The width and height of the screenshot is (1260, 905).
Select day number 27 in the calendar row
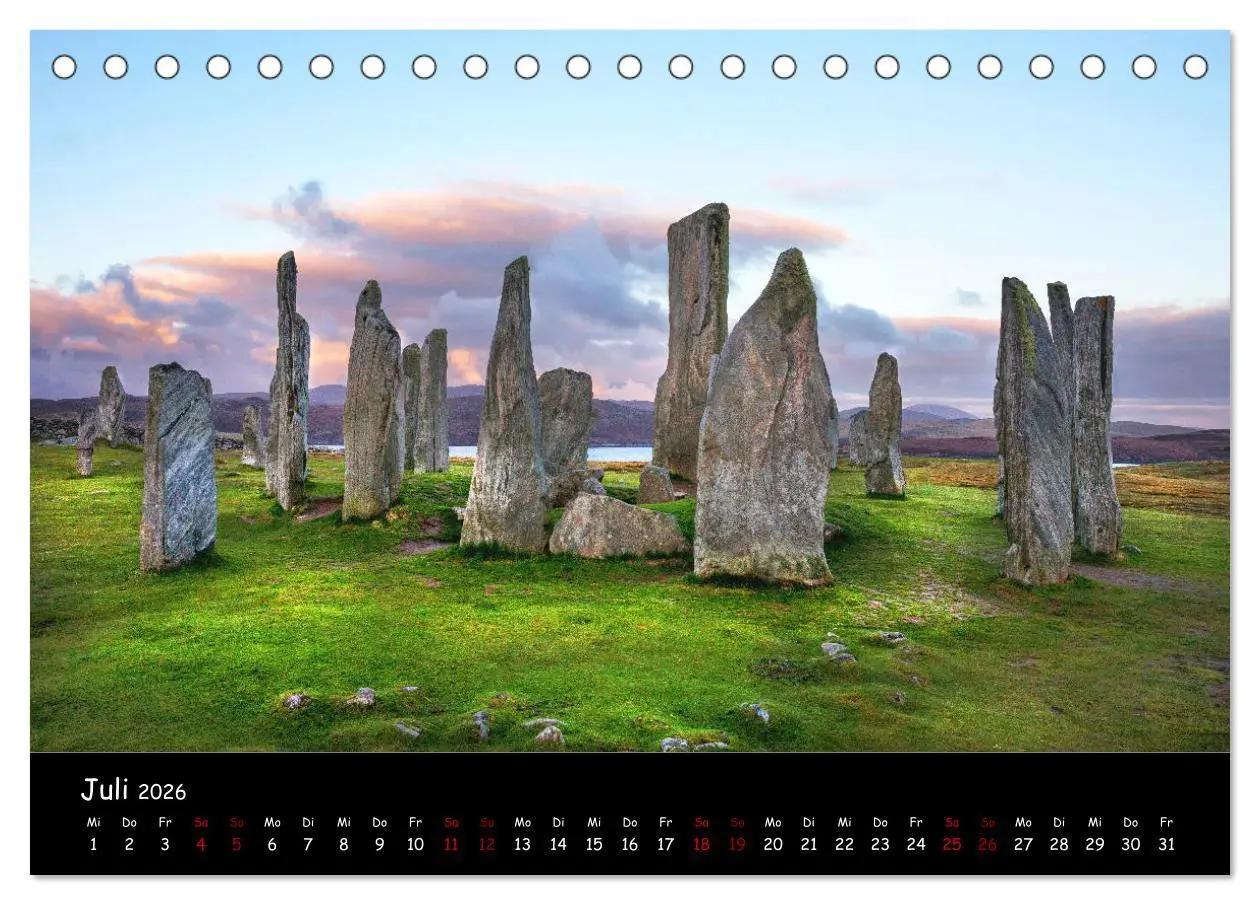[x=1023, y=844]
